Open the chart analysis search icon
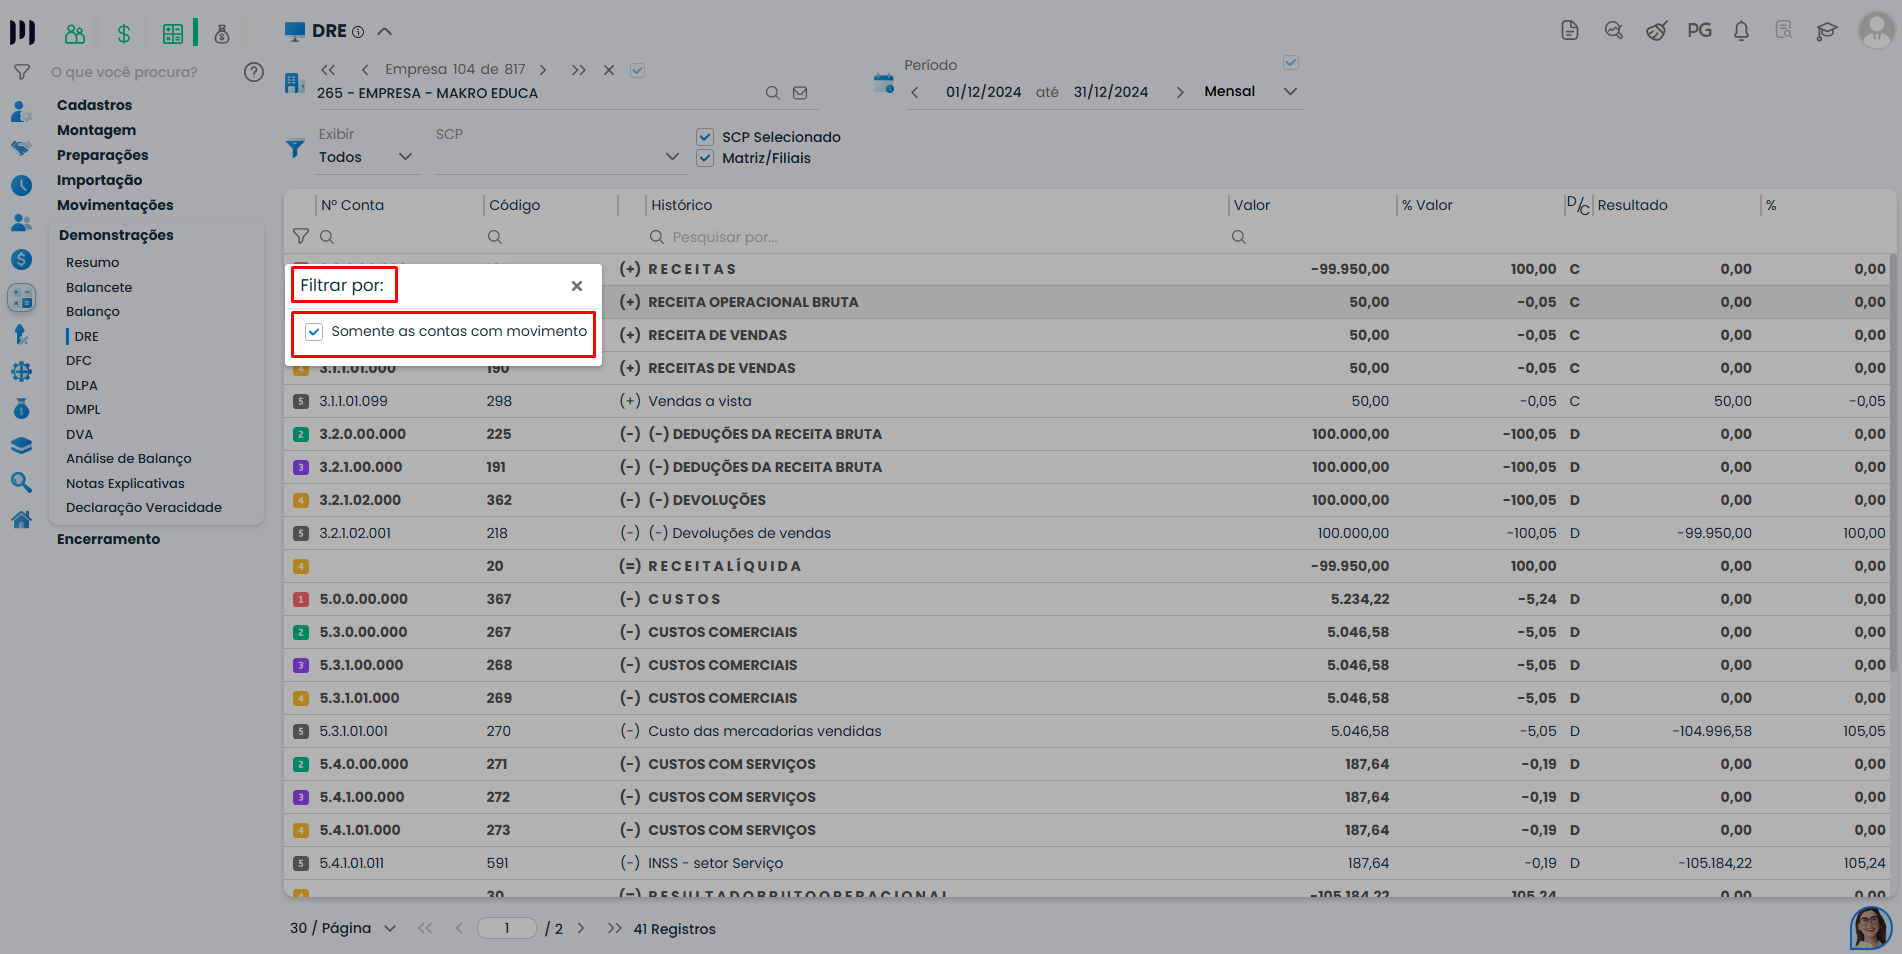 tap(1613, 31)
